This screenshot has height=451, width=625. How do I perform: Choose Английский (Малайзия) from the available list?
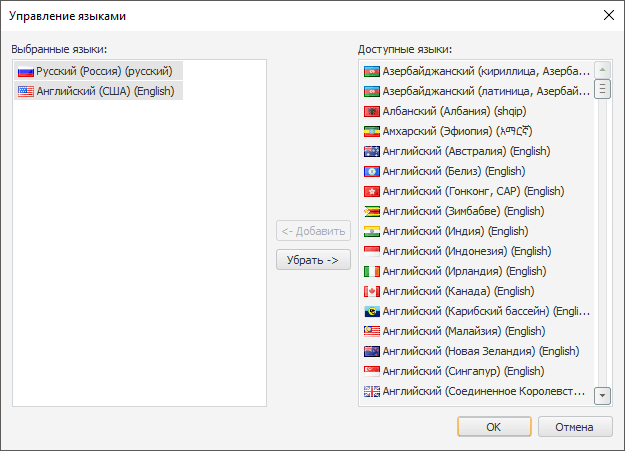[467, 331]
